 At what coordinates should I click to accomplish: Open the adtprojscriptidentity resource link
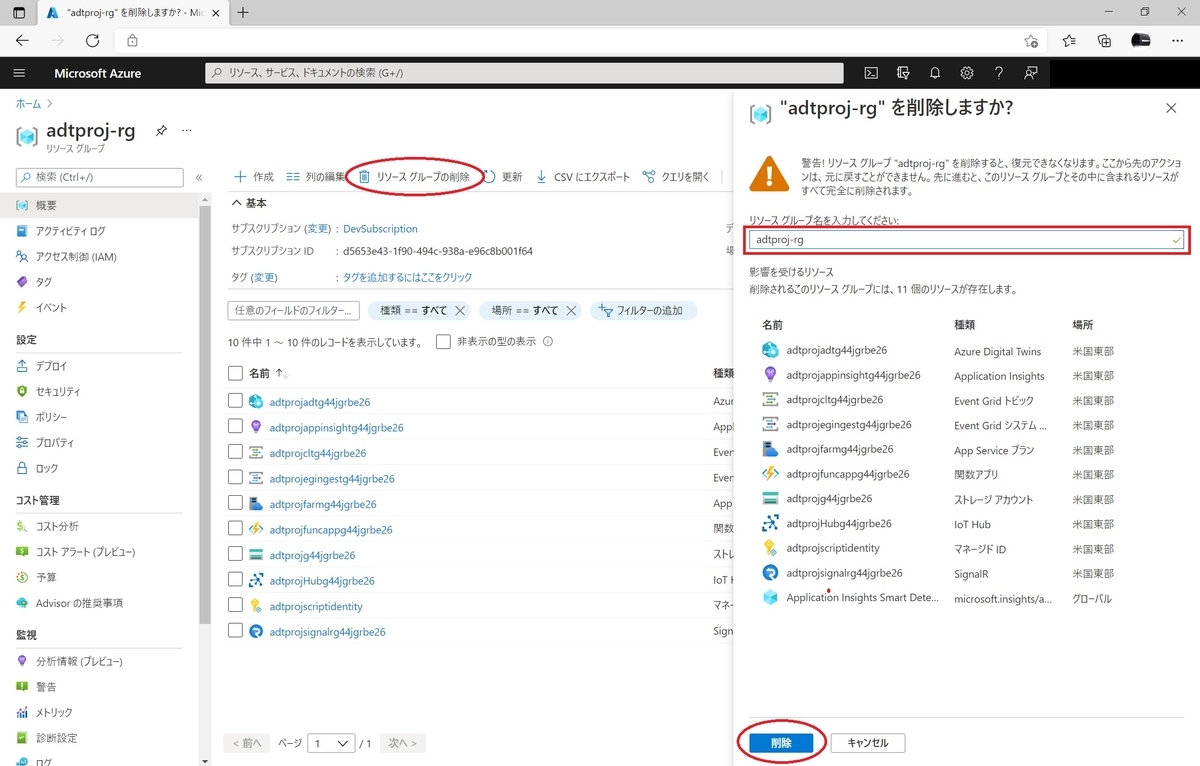tap(316, 606)
